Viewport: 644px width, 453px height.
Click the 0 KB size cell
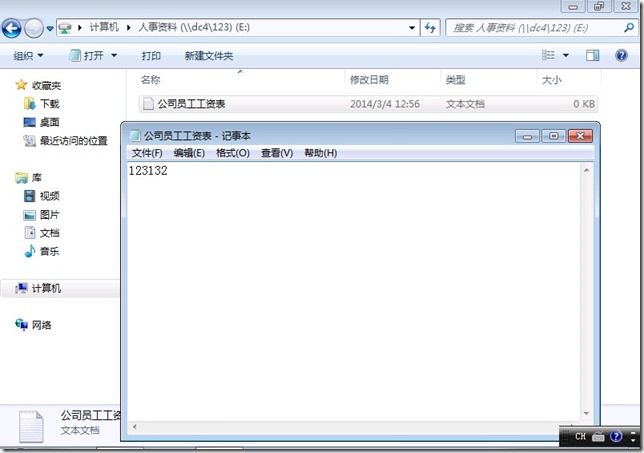(x=584, y=104)
